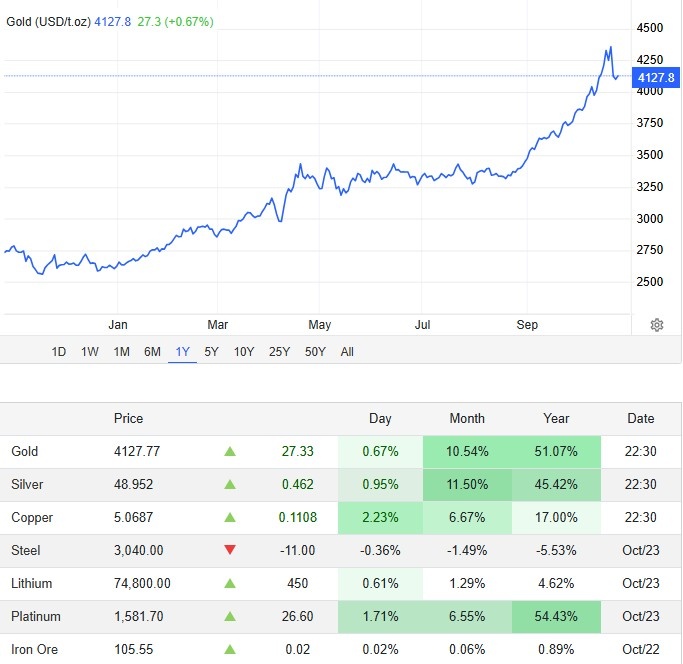
Task: Select the 1M time range
Action: click(x=122, y=352)
